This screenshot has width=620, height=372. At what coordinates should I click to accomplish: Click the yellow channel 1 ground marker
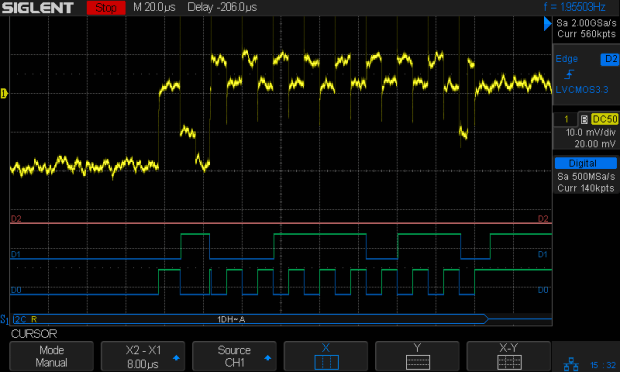click(x=4, y=94)
